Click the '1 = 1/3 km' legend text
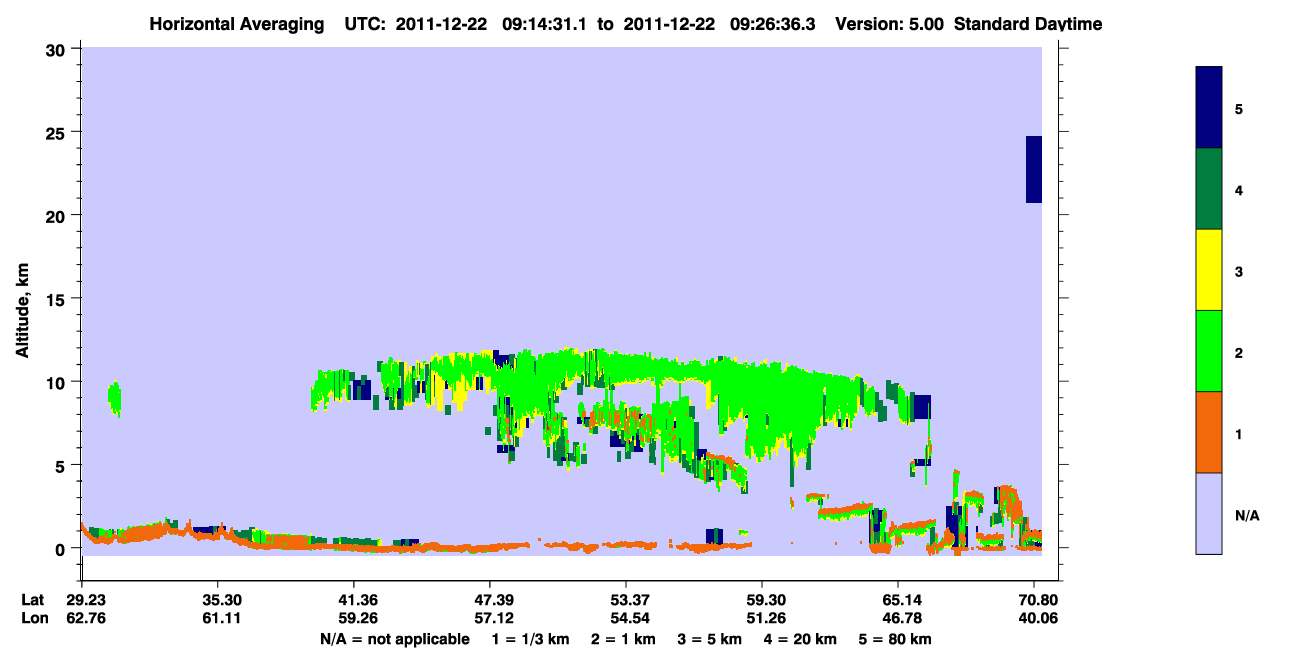 (530, 639)
